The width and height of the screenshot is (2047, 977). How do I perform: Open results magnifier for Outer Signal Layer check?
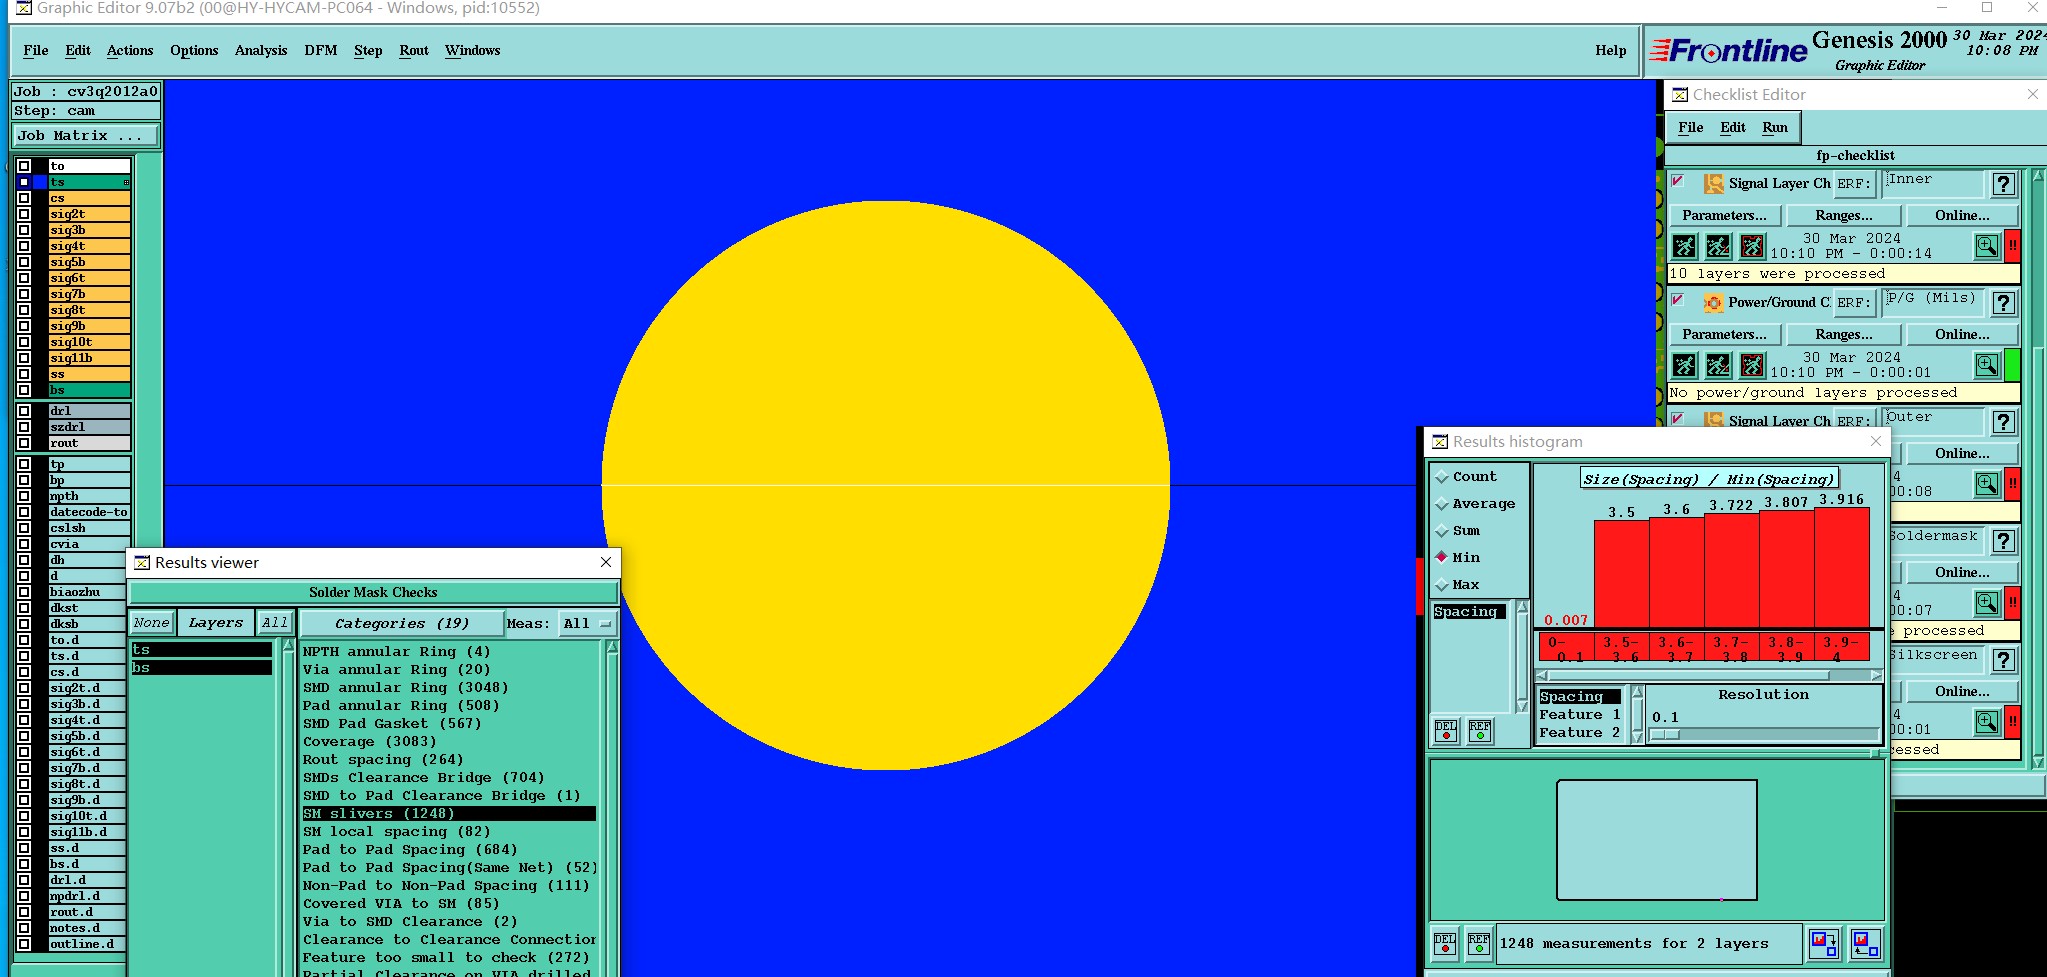point(1987,484)
